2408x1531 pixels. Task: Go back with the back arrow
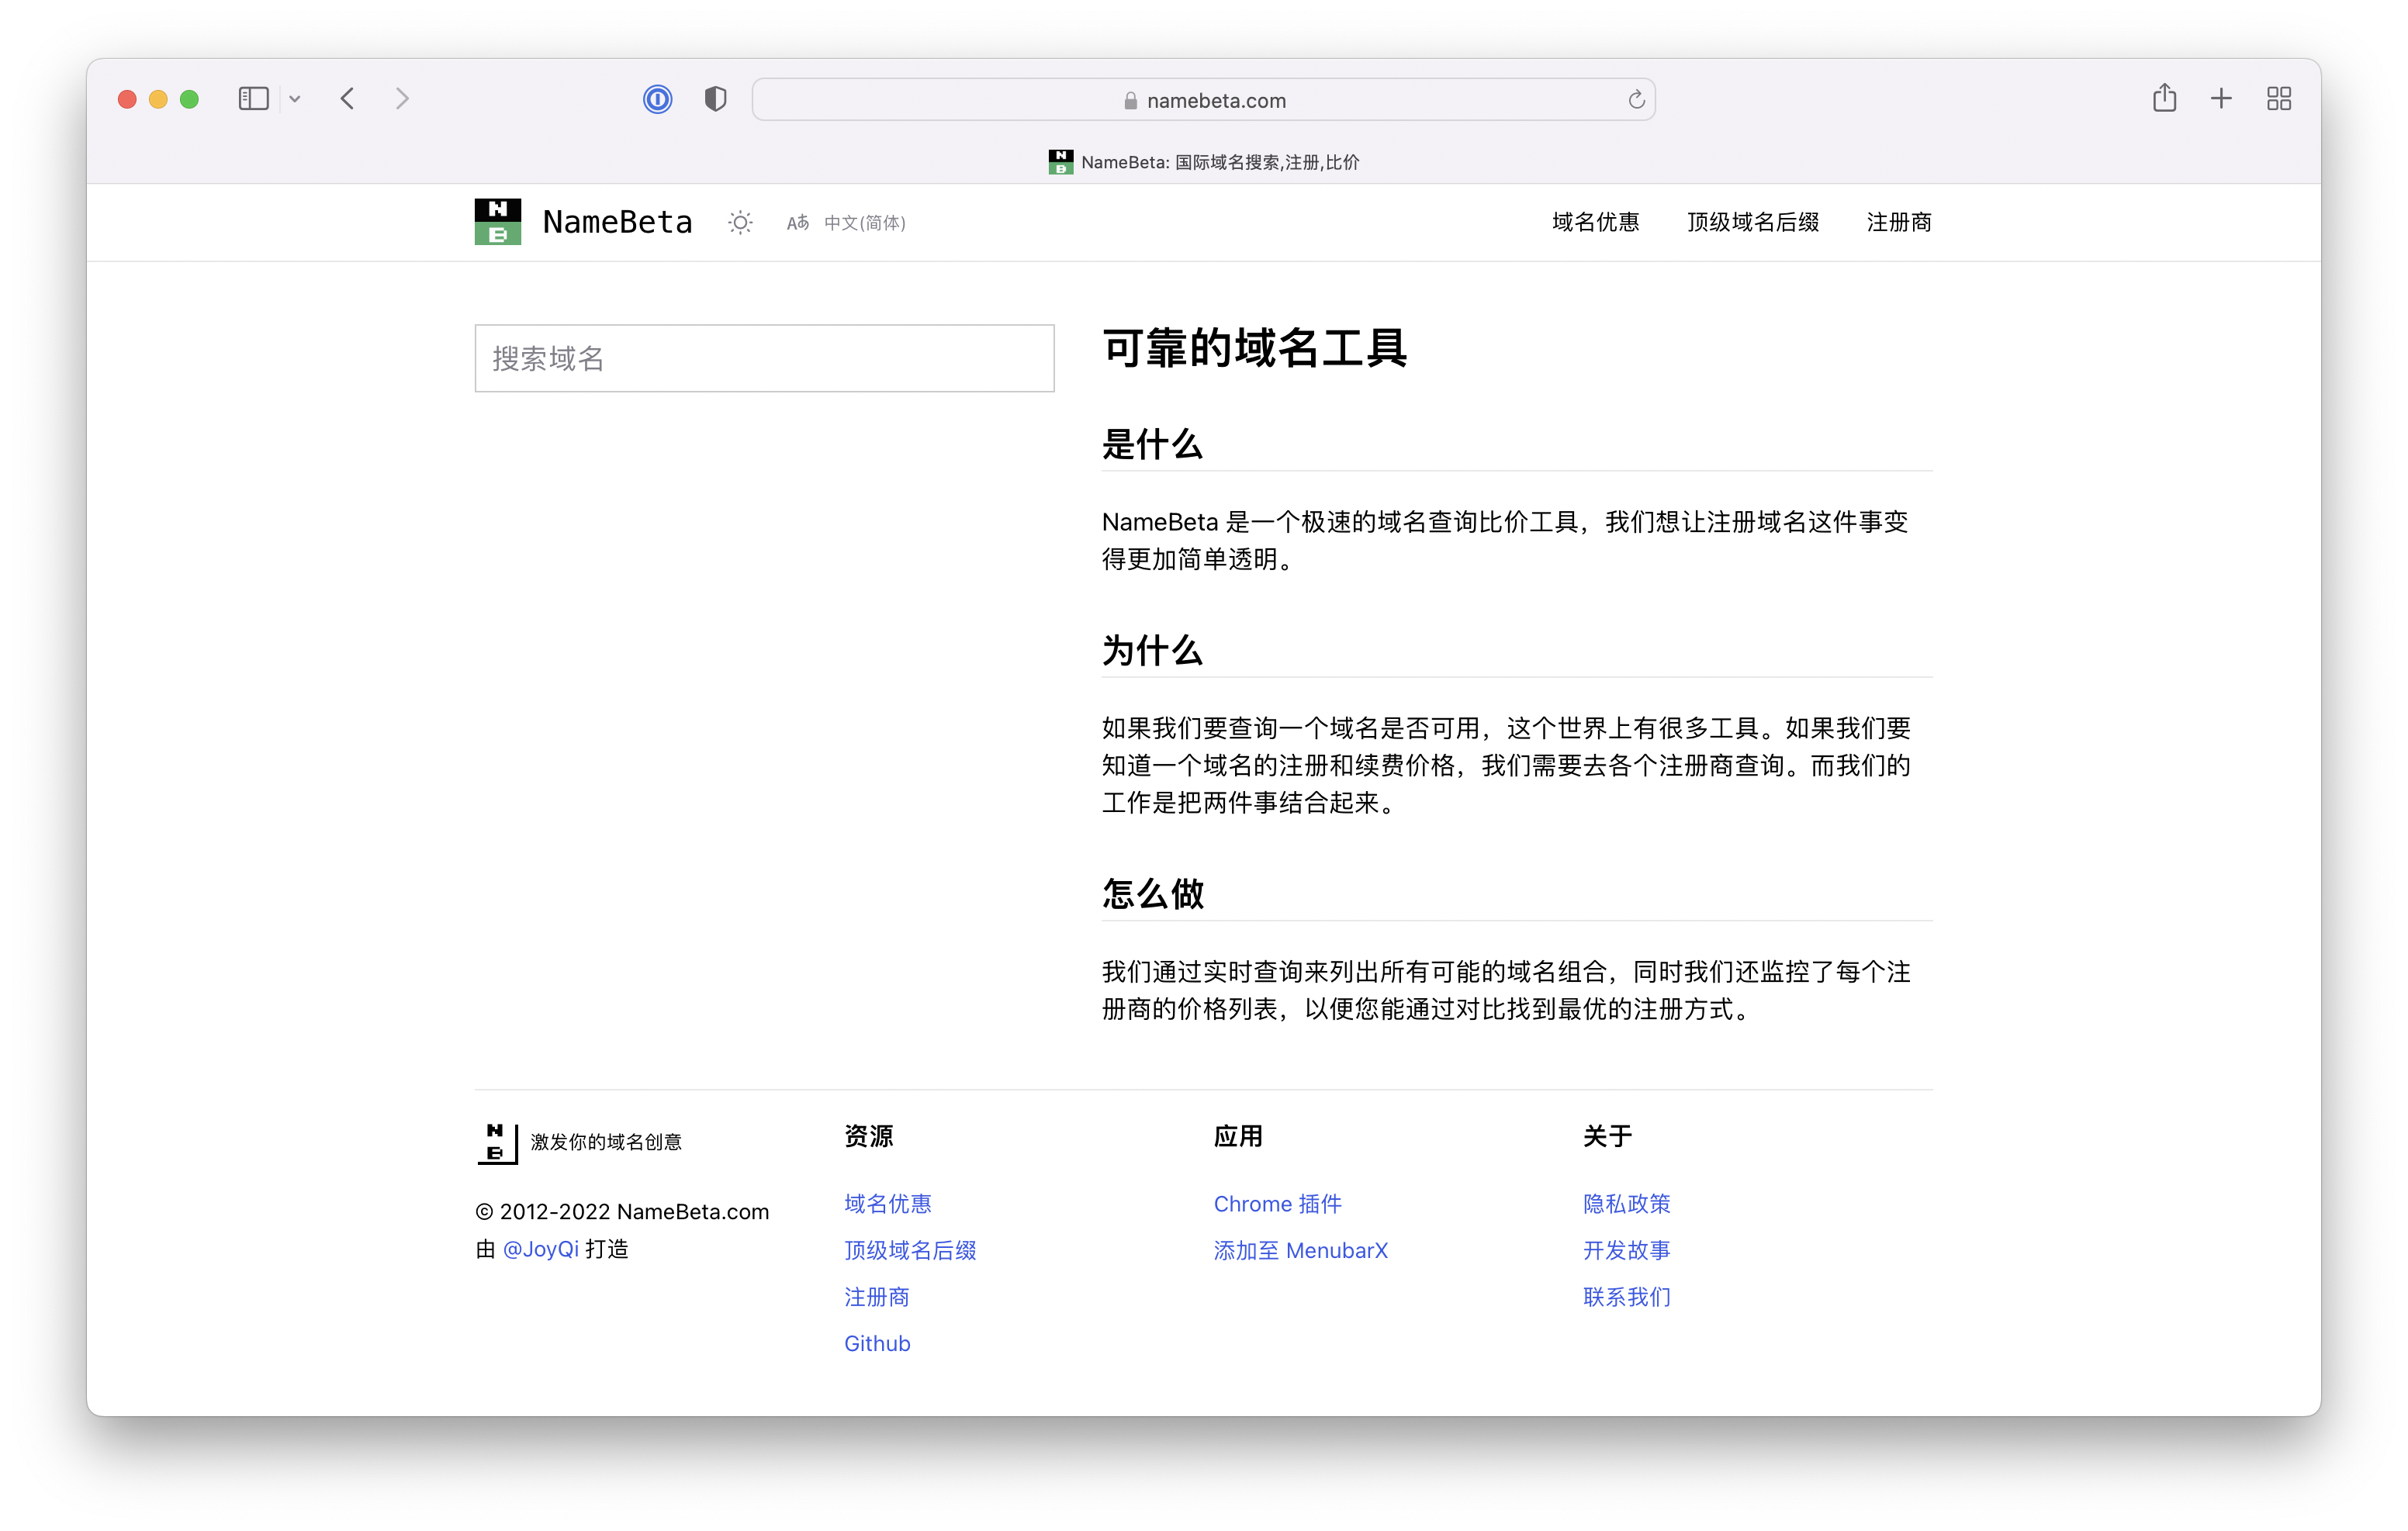(348, 99)
